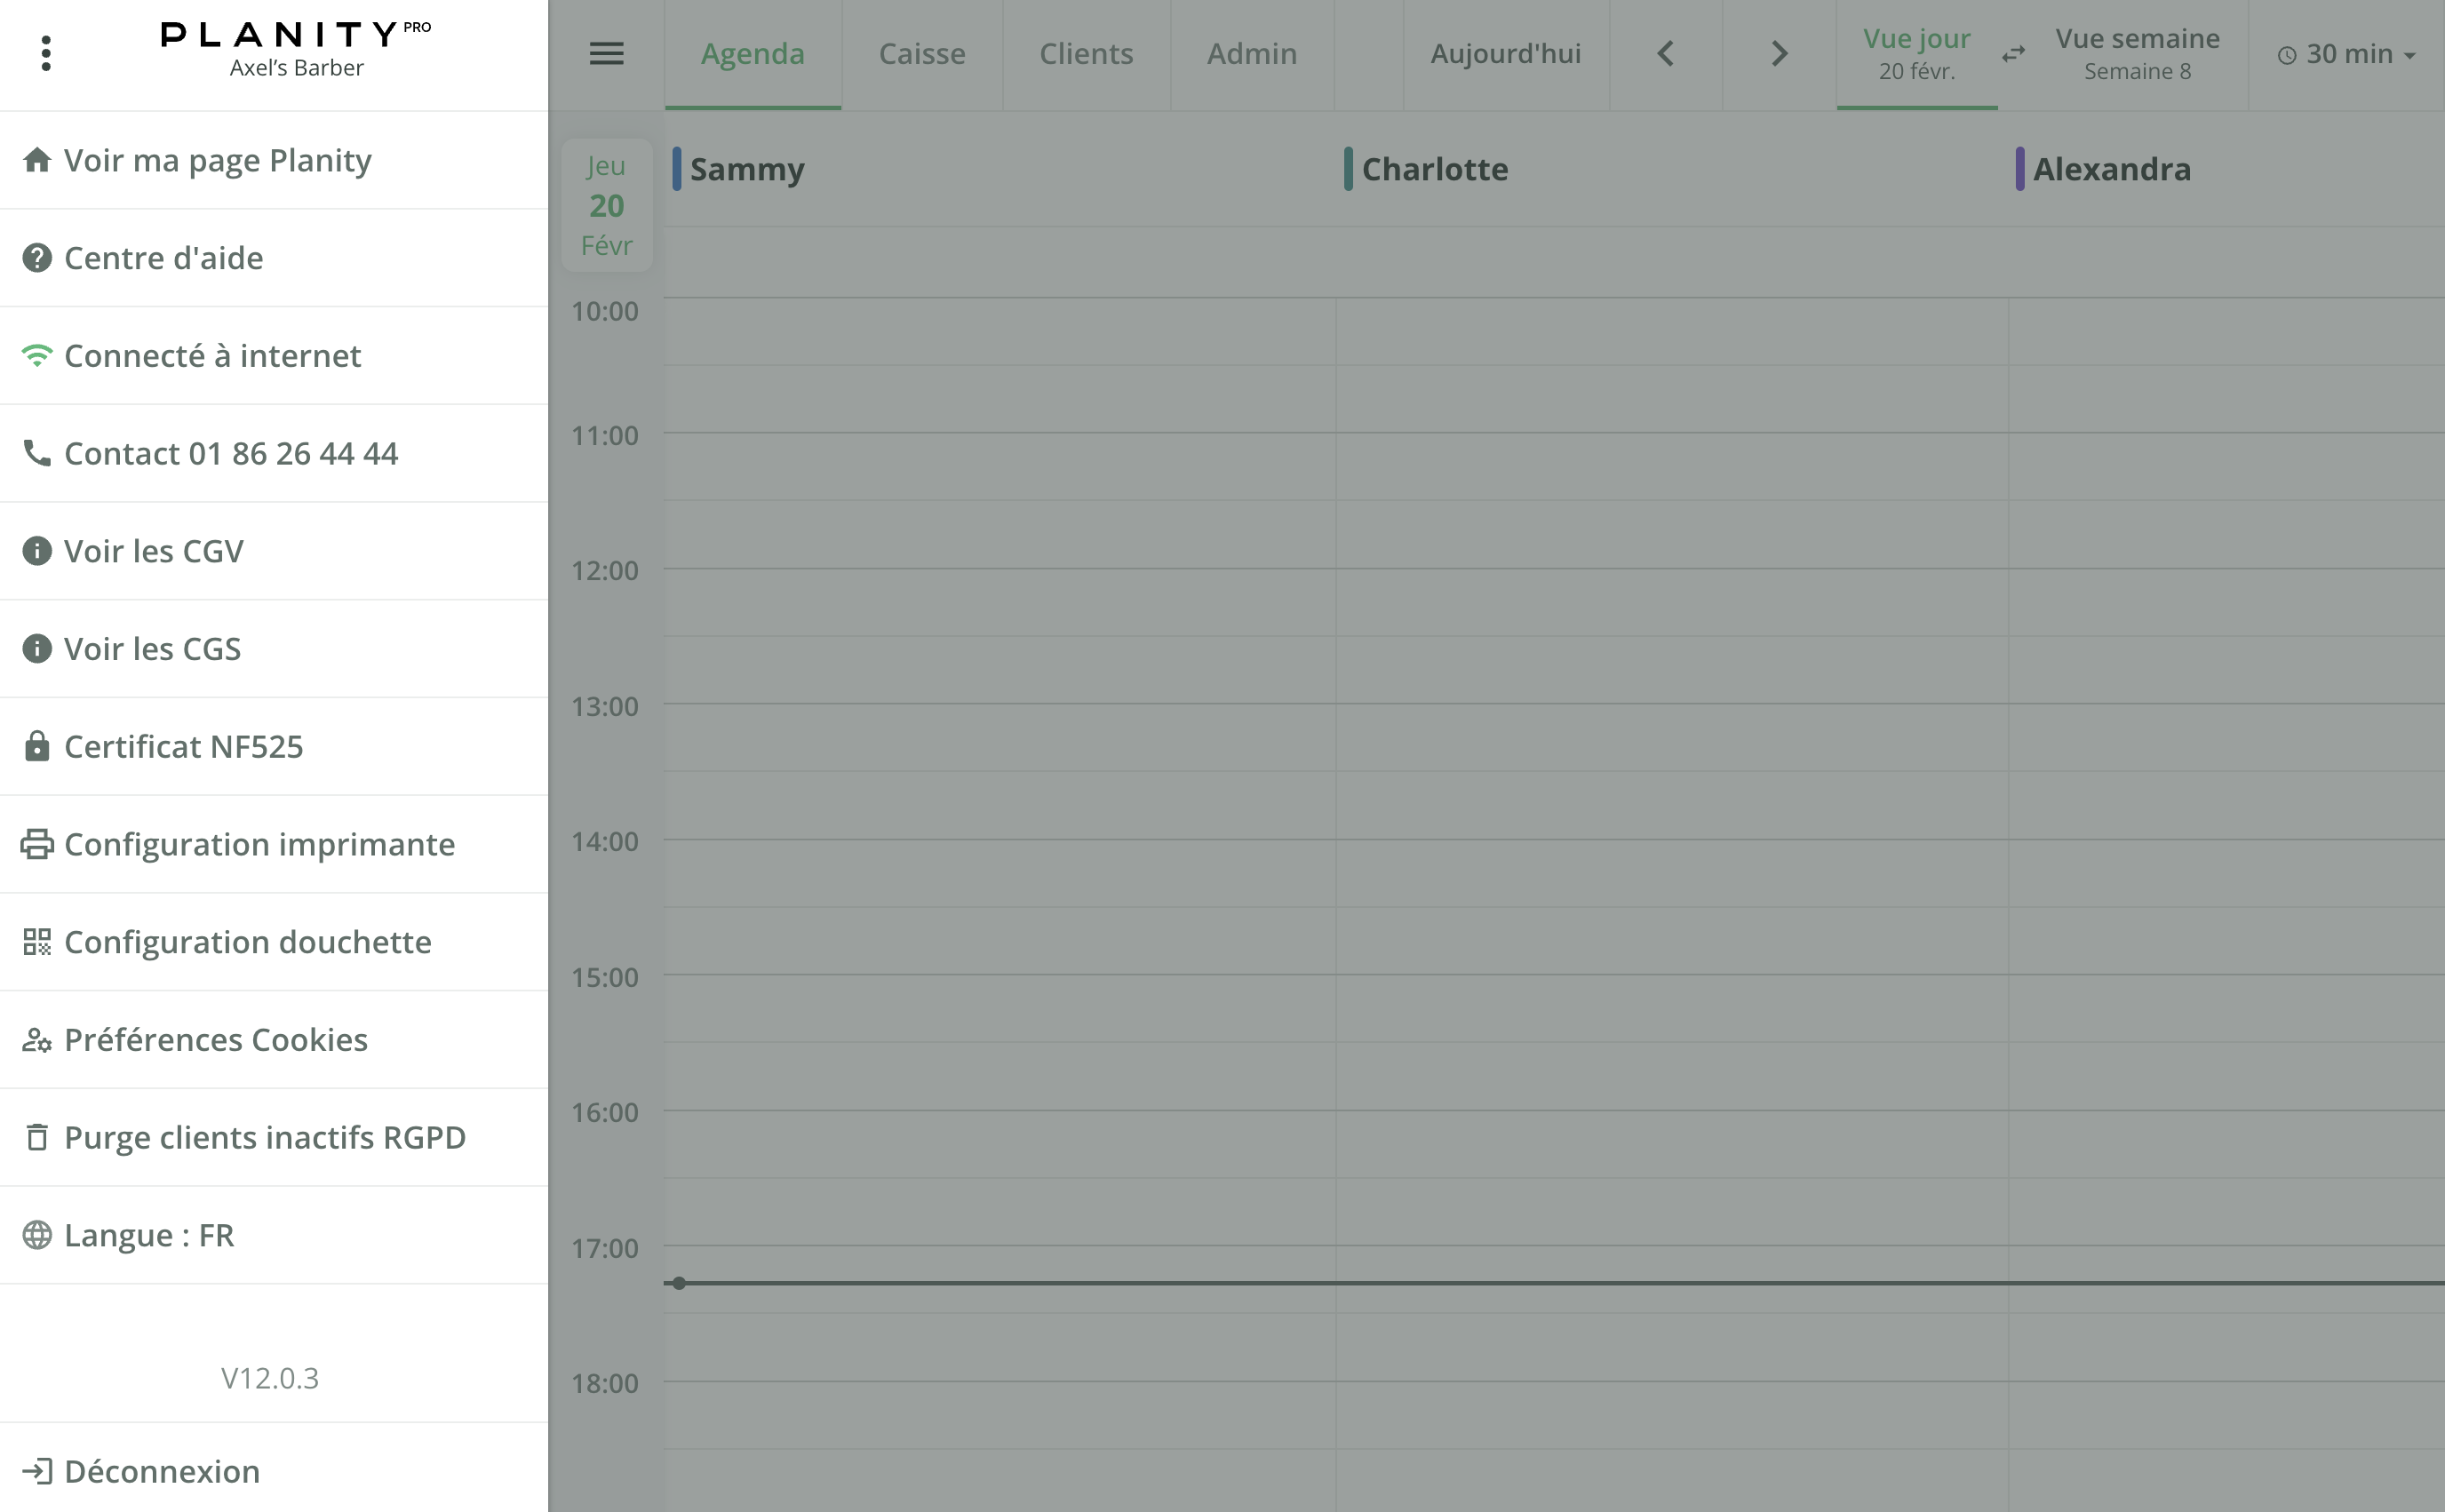
Task: Click the hamburger menu icon
Action: point(606,53)
